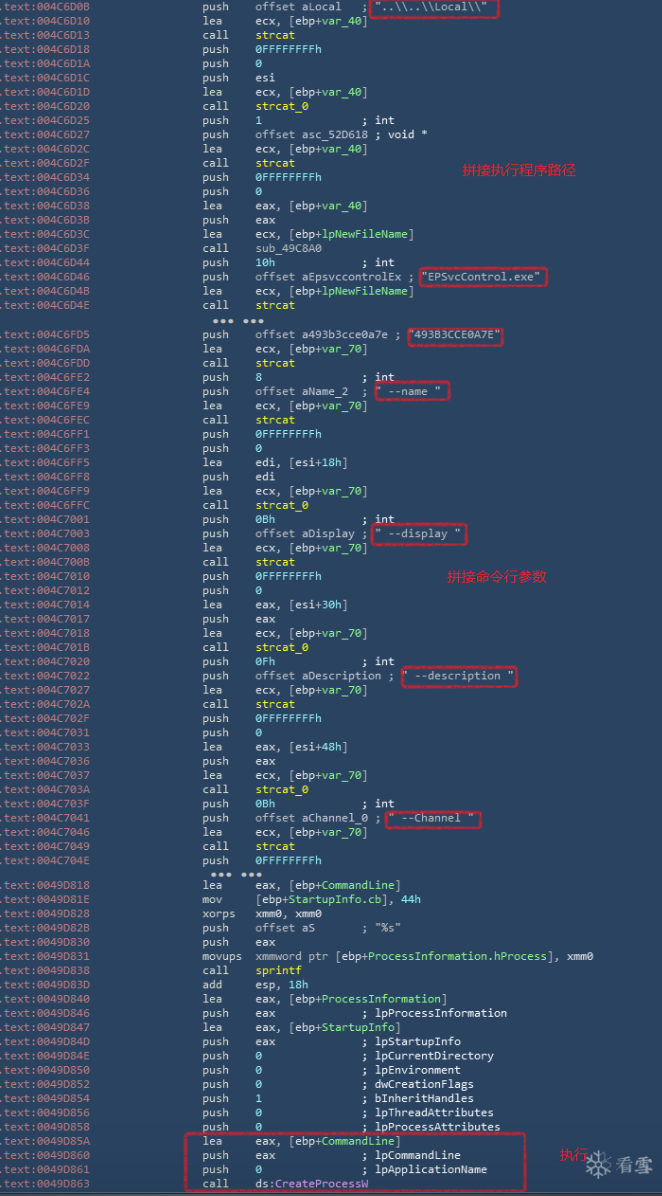Select the "EPSvcControl.exe" string comment
The height and width of the screenshot is (1196, 662).
(484, 277)
